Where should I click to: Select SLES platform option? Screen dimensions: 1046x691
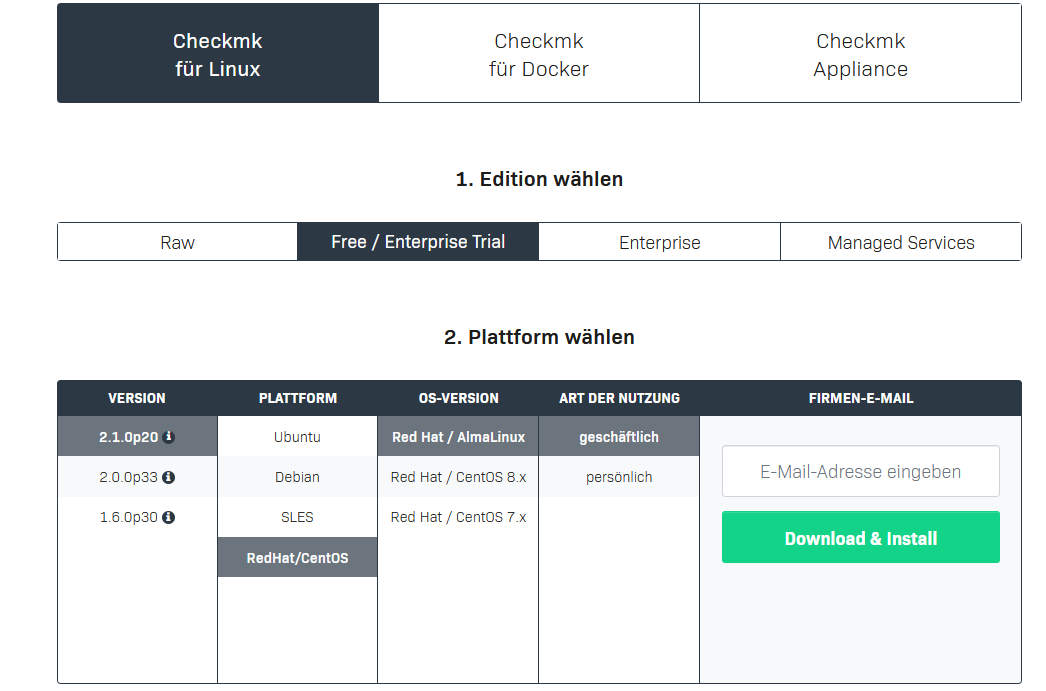coord(297,517)
